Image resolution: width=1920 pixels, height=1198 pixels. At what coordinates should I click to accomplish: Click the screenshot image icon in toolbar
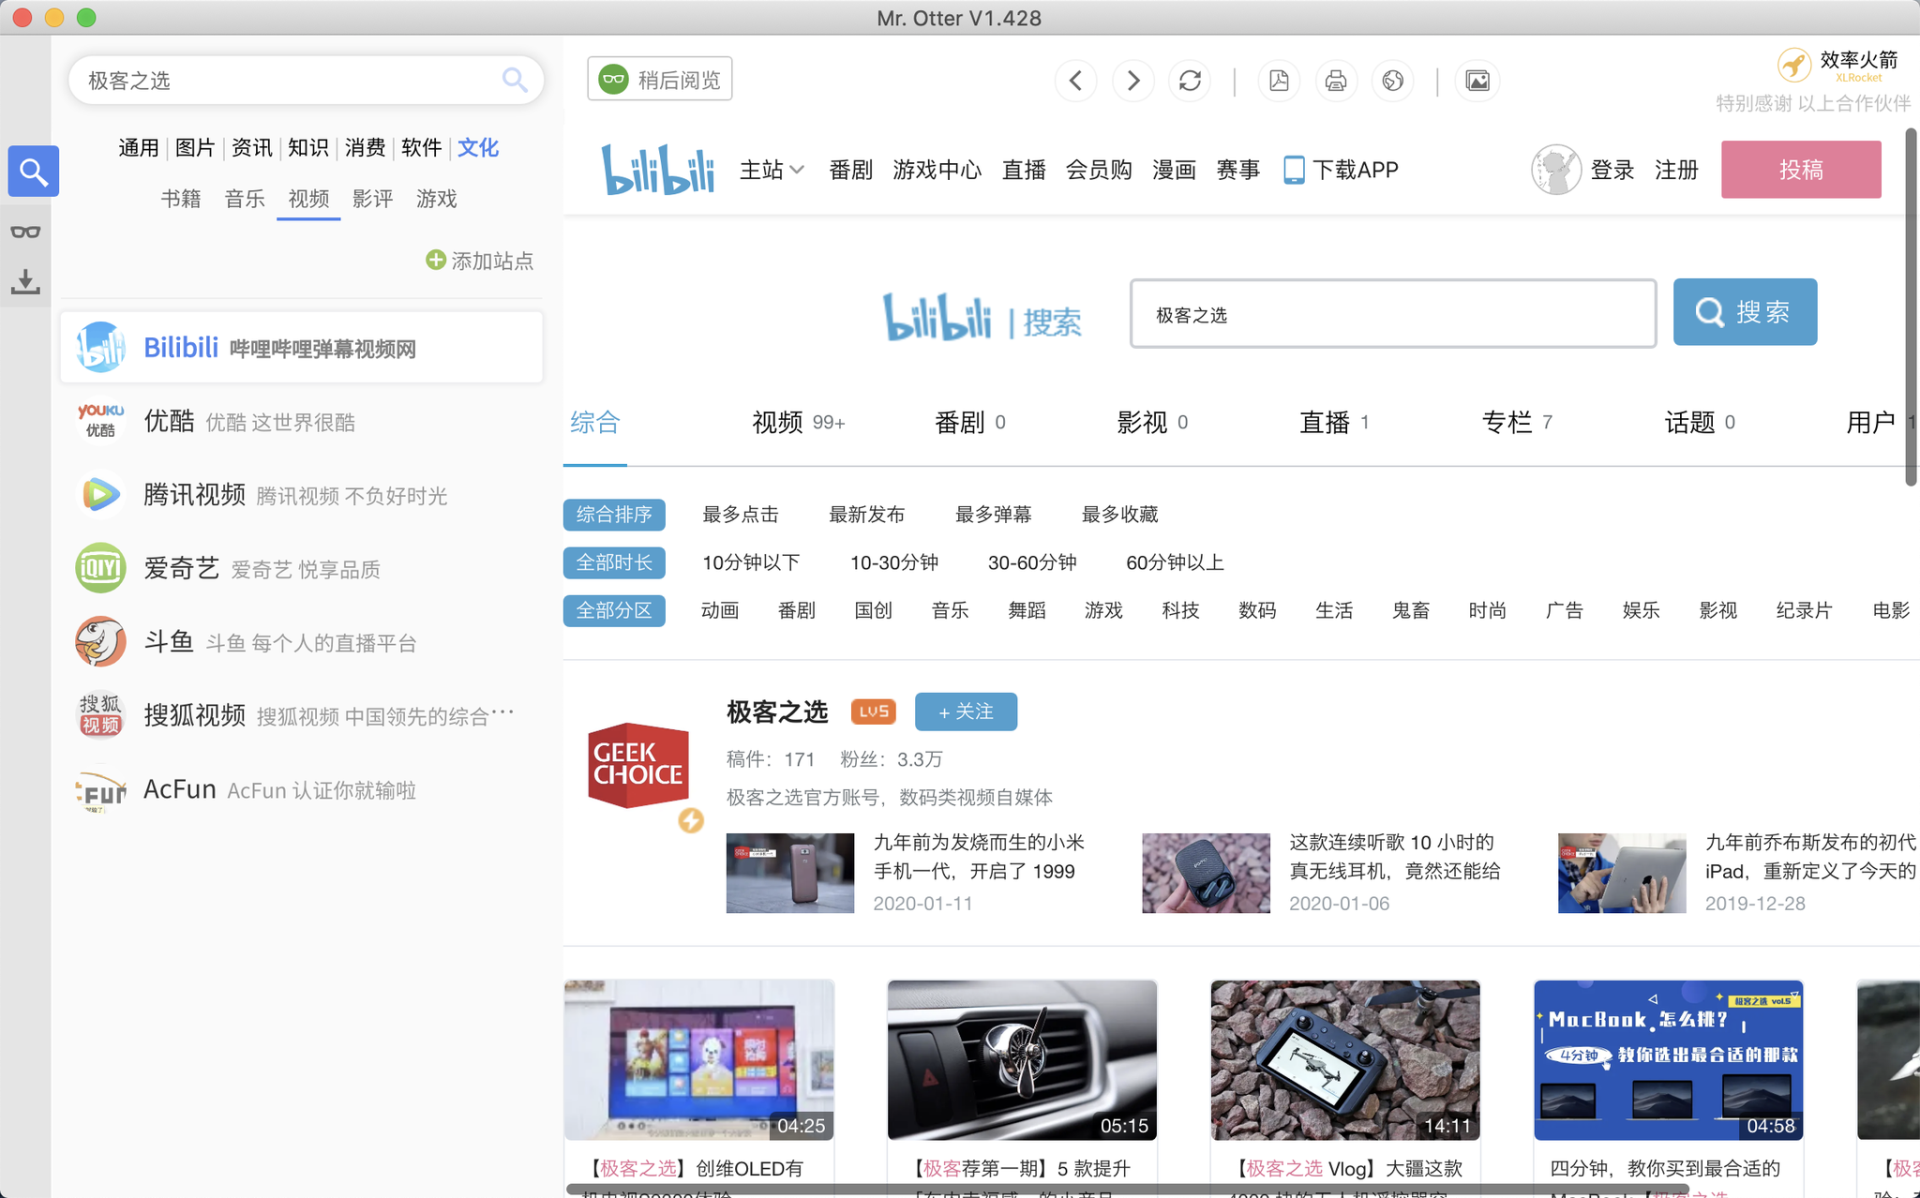tap(1477, 80)
